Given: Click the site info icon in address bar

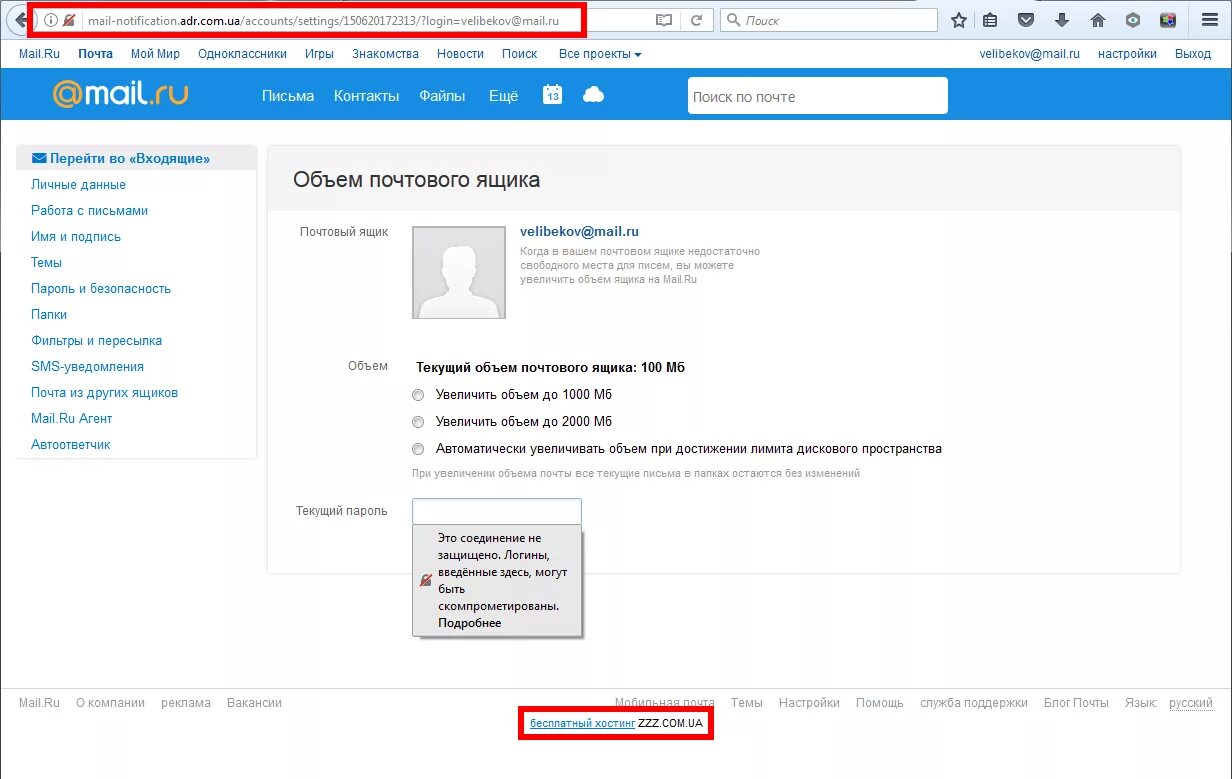Looking at the screenshot, I should [x=51, y=20].
